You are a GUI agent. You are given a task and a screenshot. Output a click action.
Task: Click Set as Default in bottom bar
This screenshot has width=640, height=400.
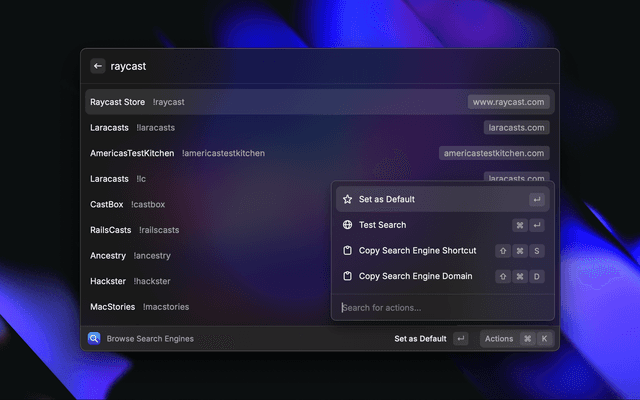[420, 339]
